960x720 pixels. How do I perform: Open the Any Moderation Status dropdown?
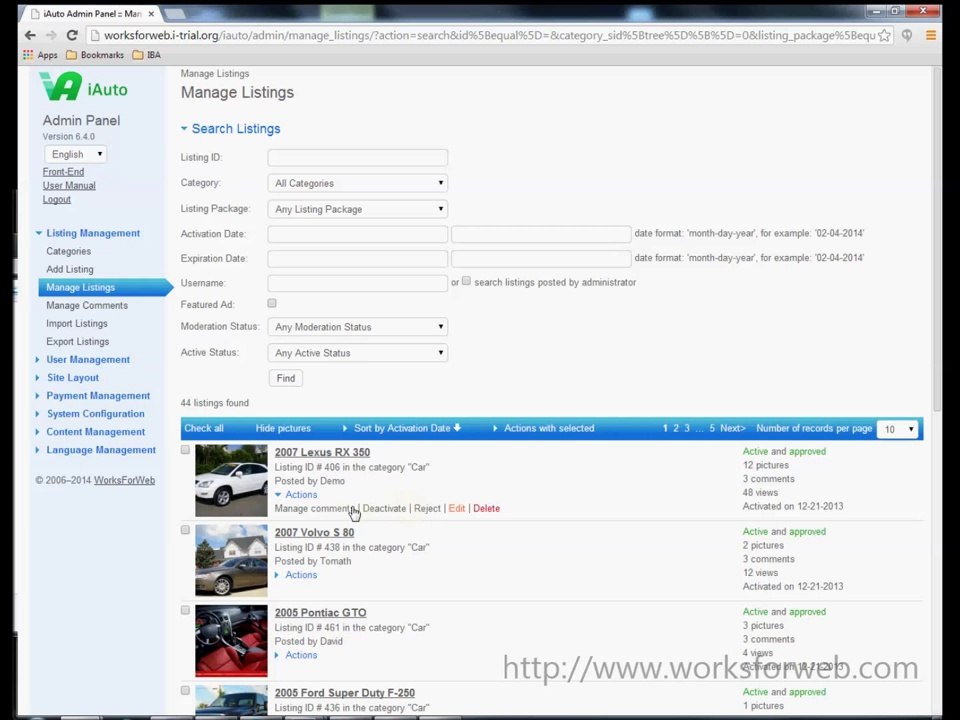(358, 327)
